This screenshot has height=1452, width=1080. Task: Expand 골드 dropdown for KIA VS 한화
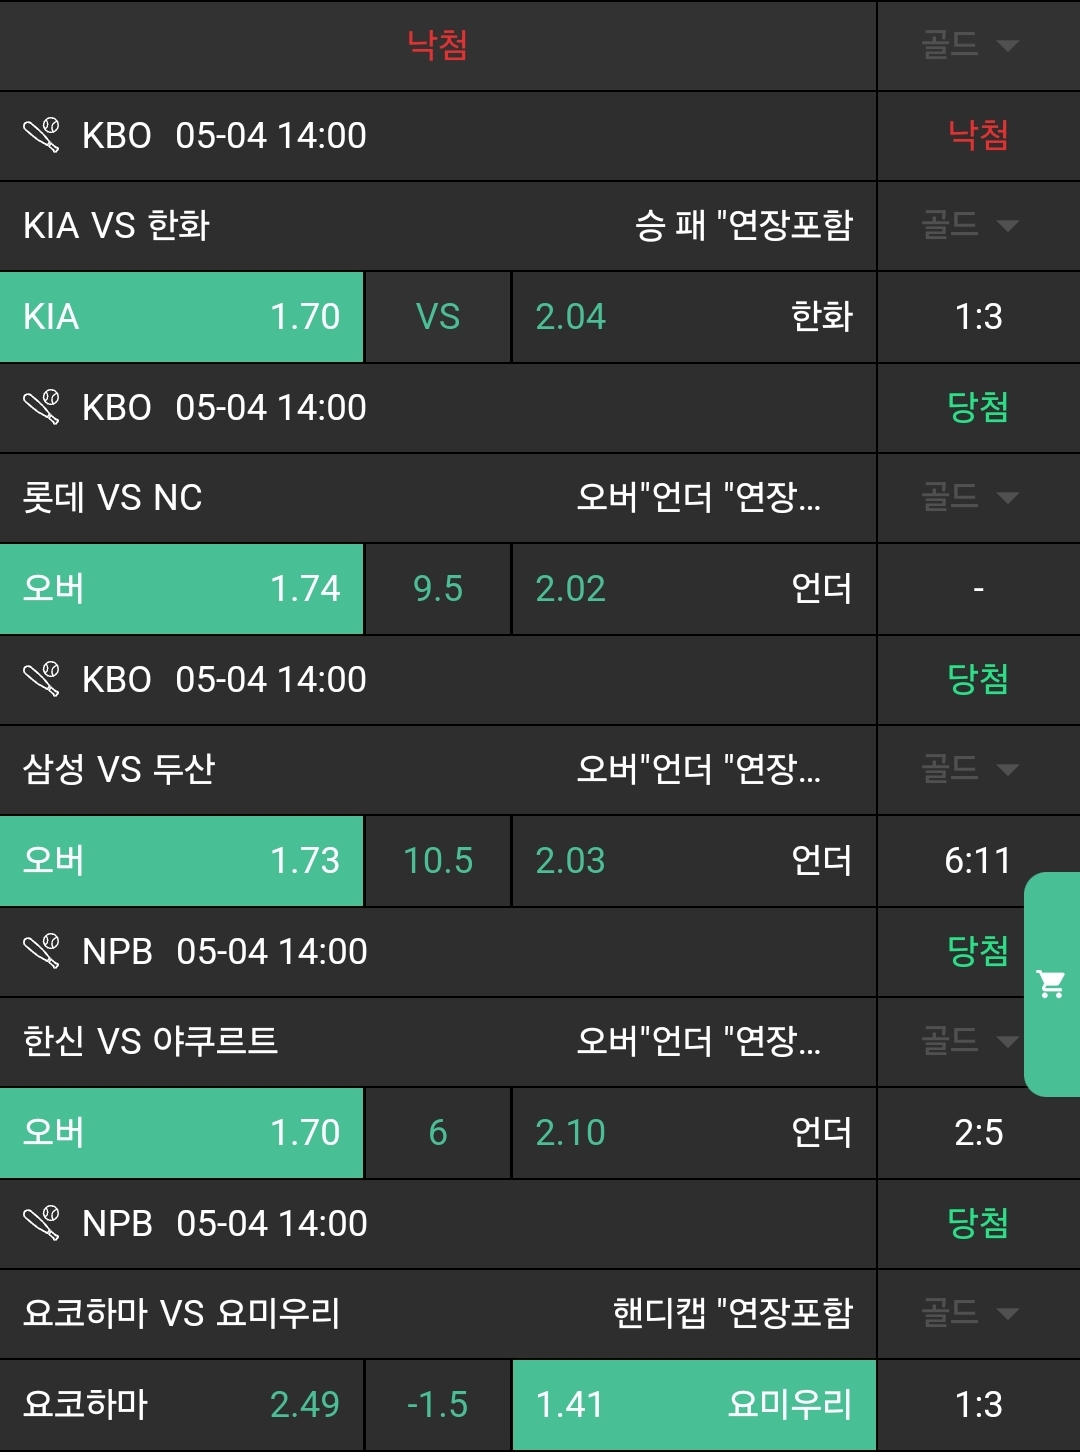coord(969,225)
